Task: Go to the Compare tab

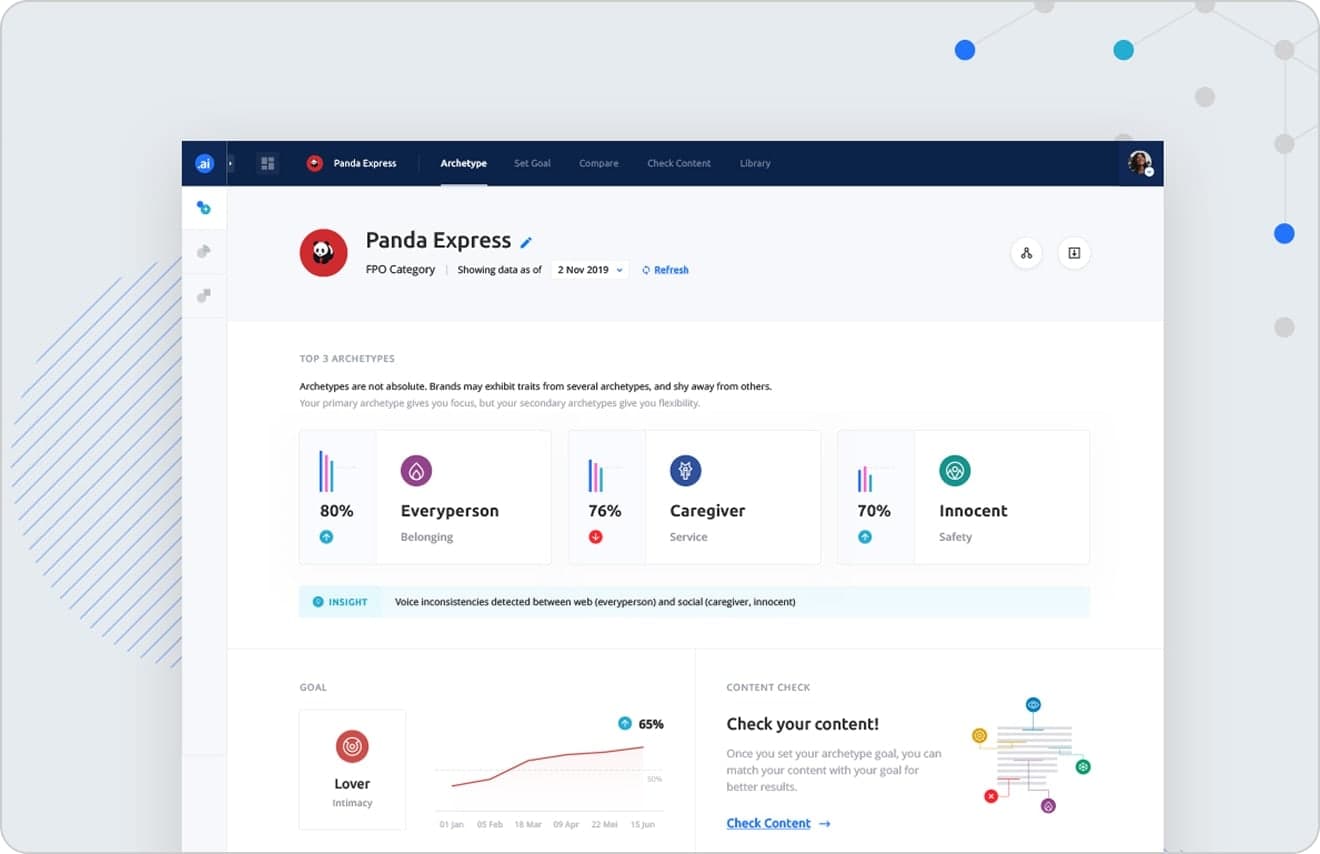Action: click(599, 163)
